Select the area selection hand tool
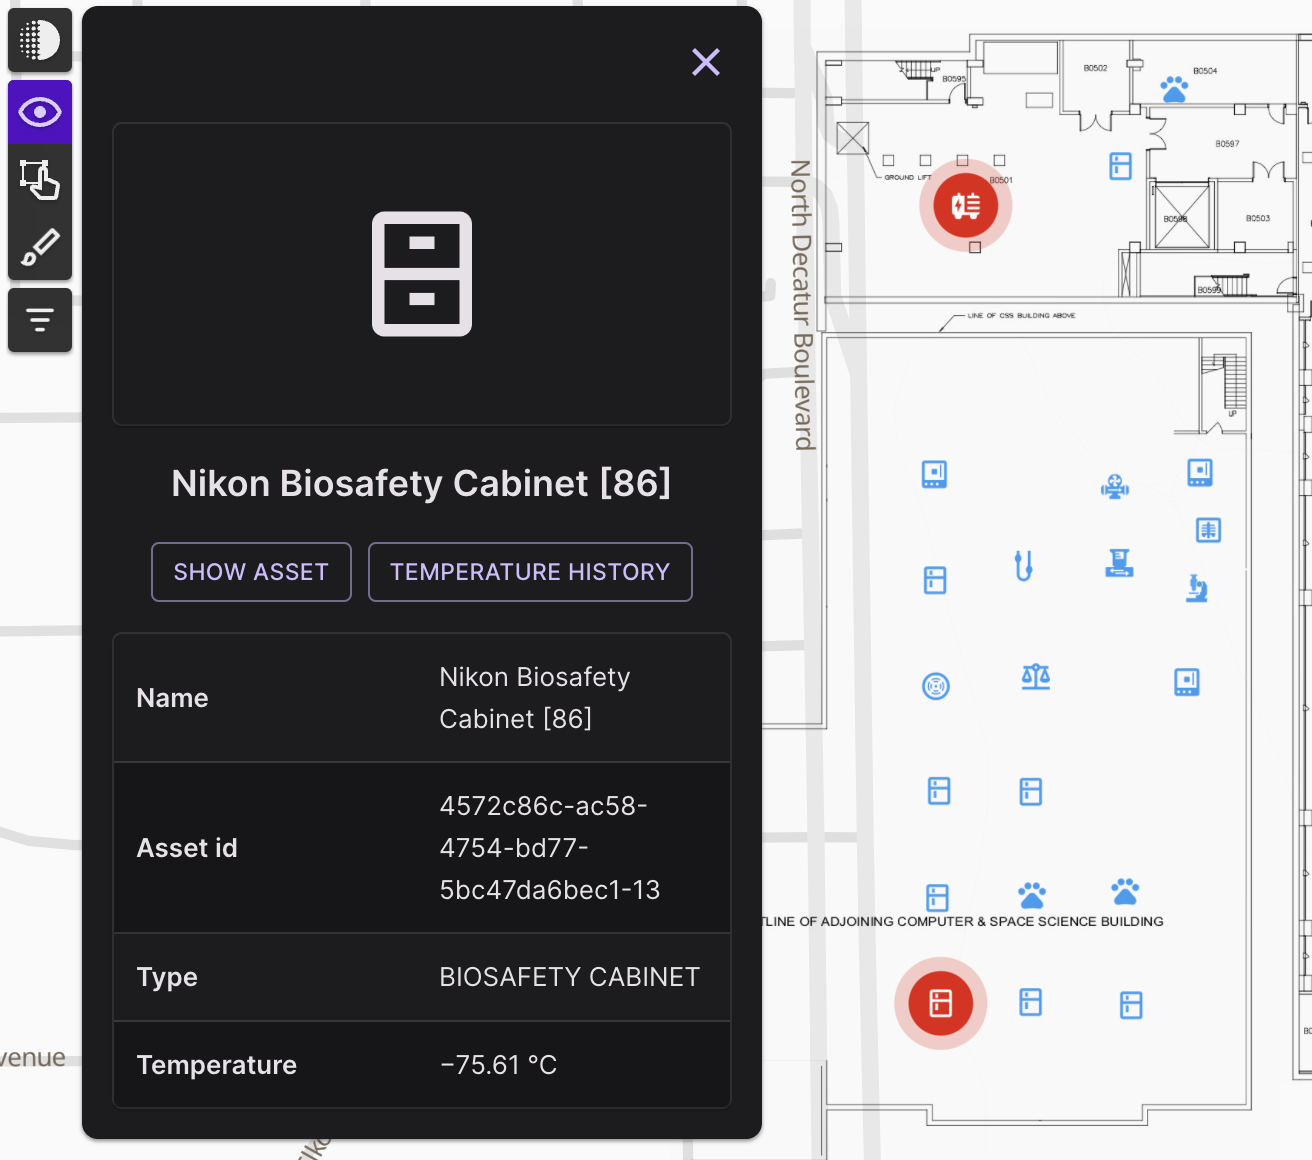Screen dimensions: 1312x1160 (x=40, y=180)
